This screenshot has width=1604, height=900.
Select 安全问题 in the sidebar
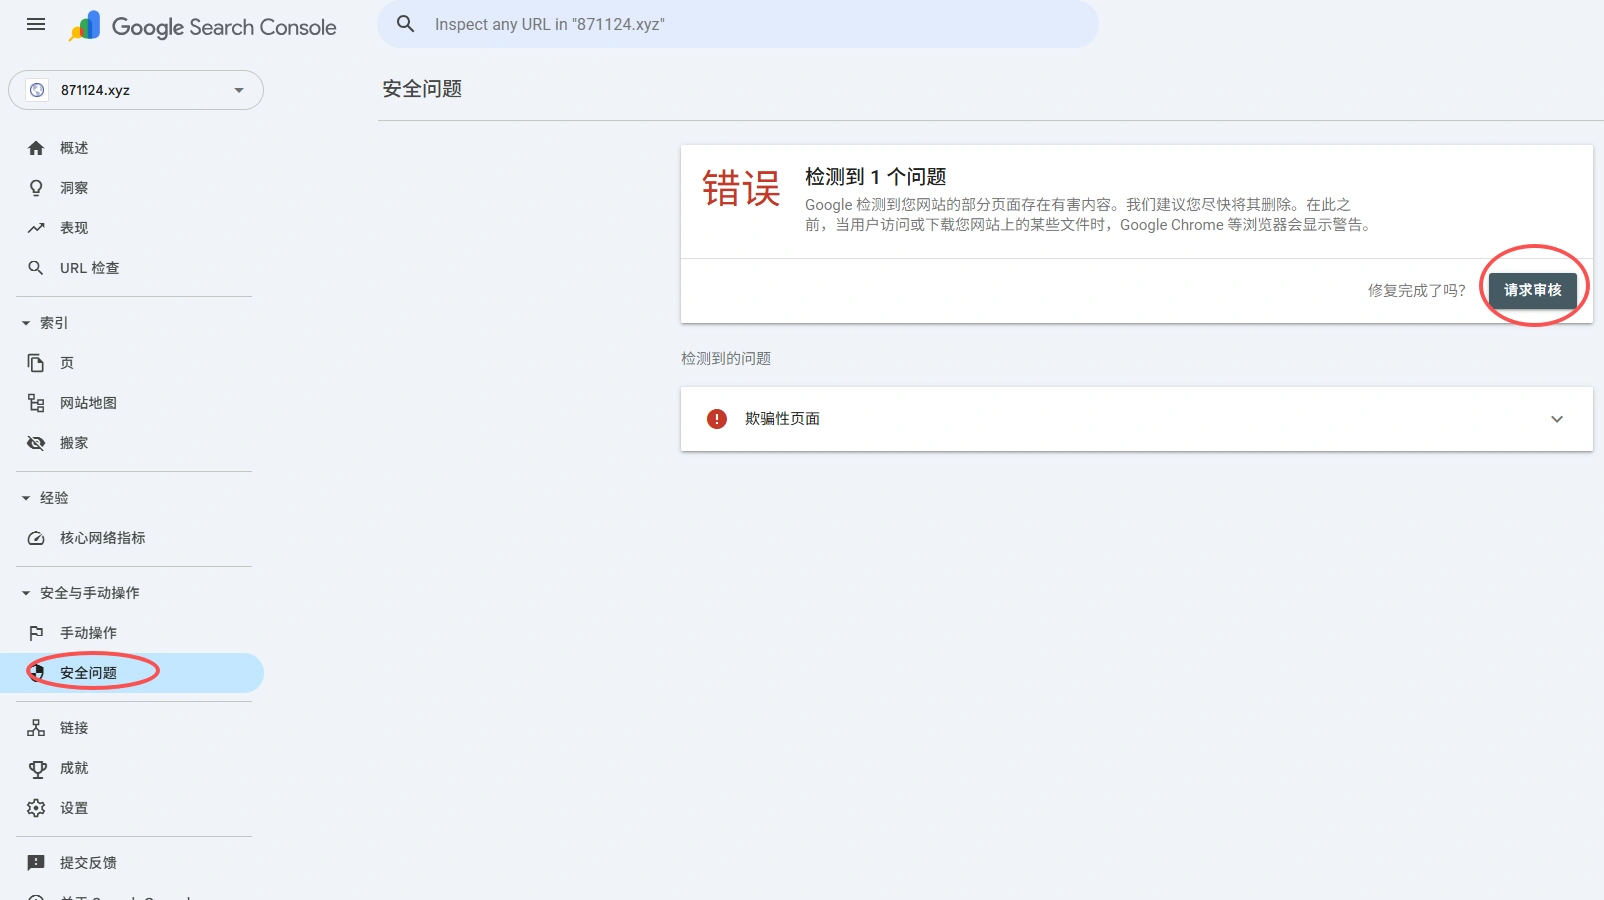[x=89, y=672]
